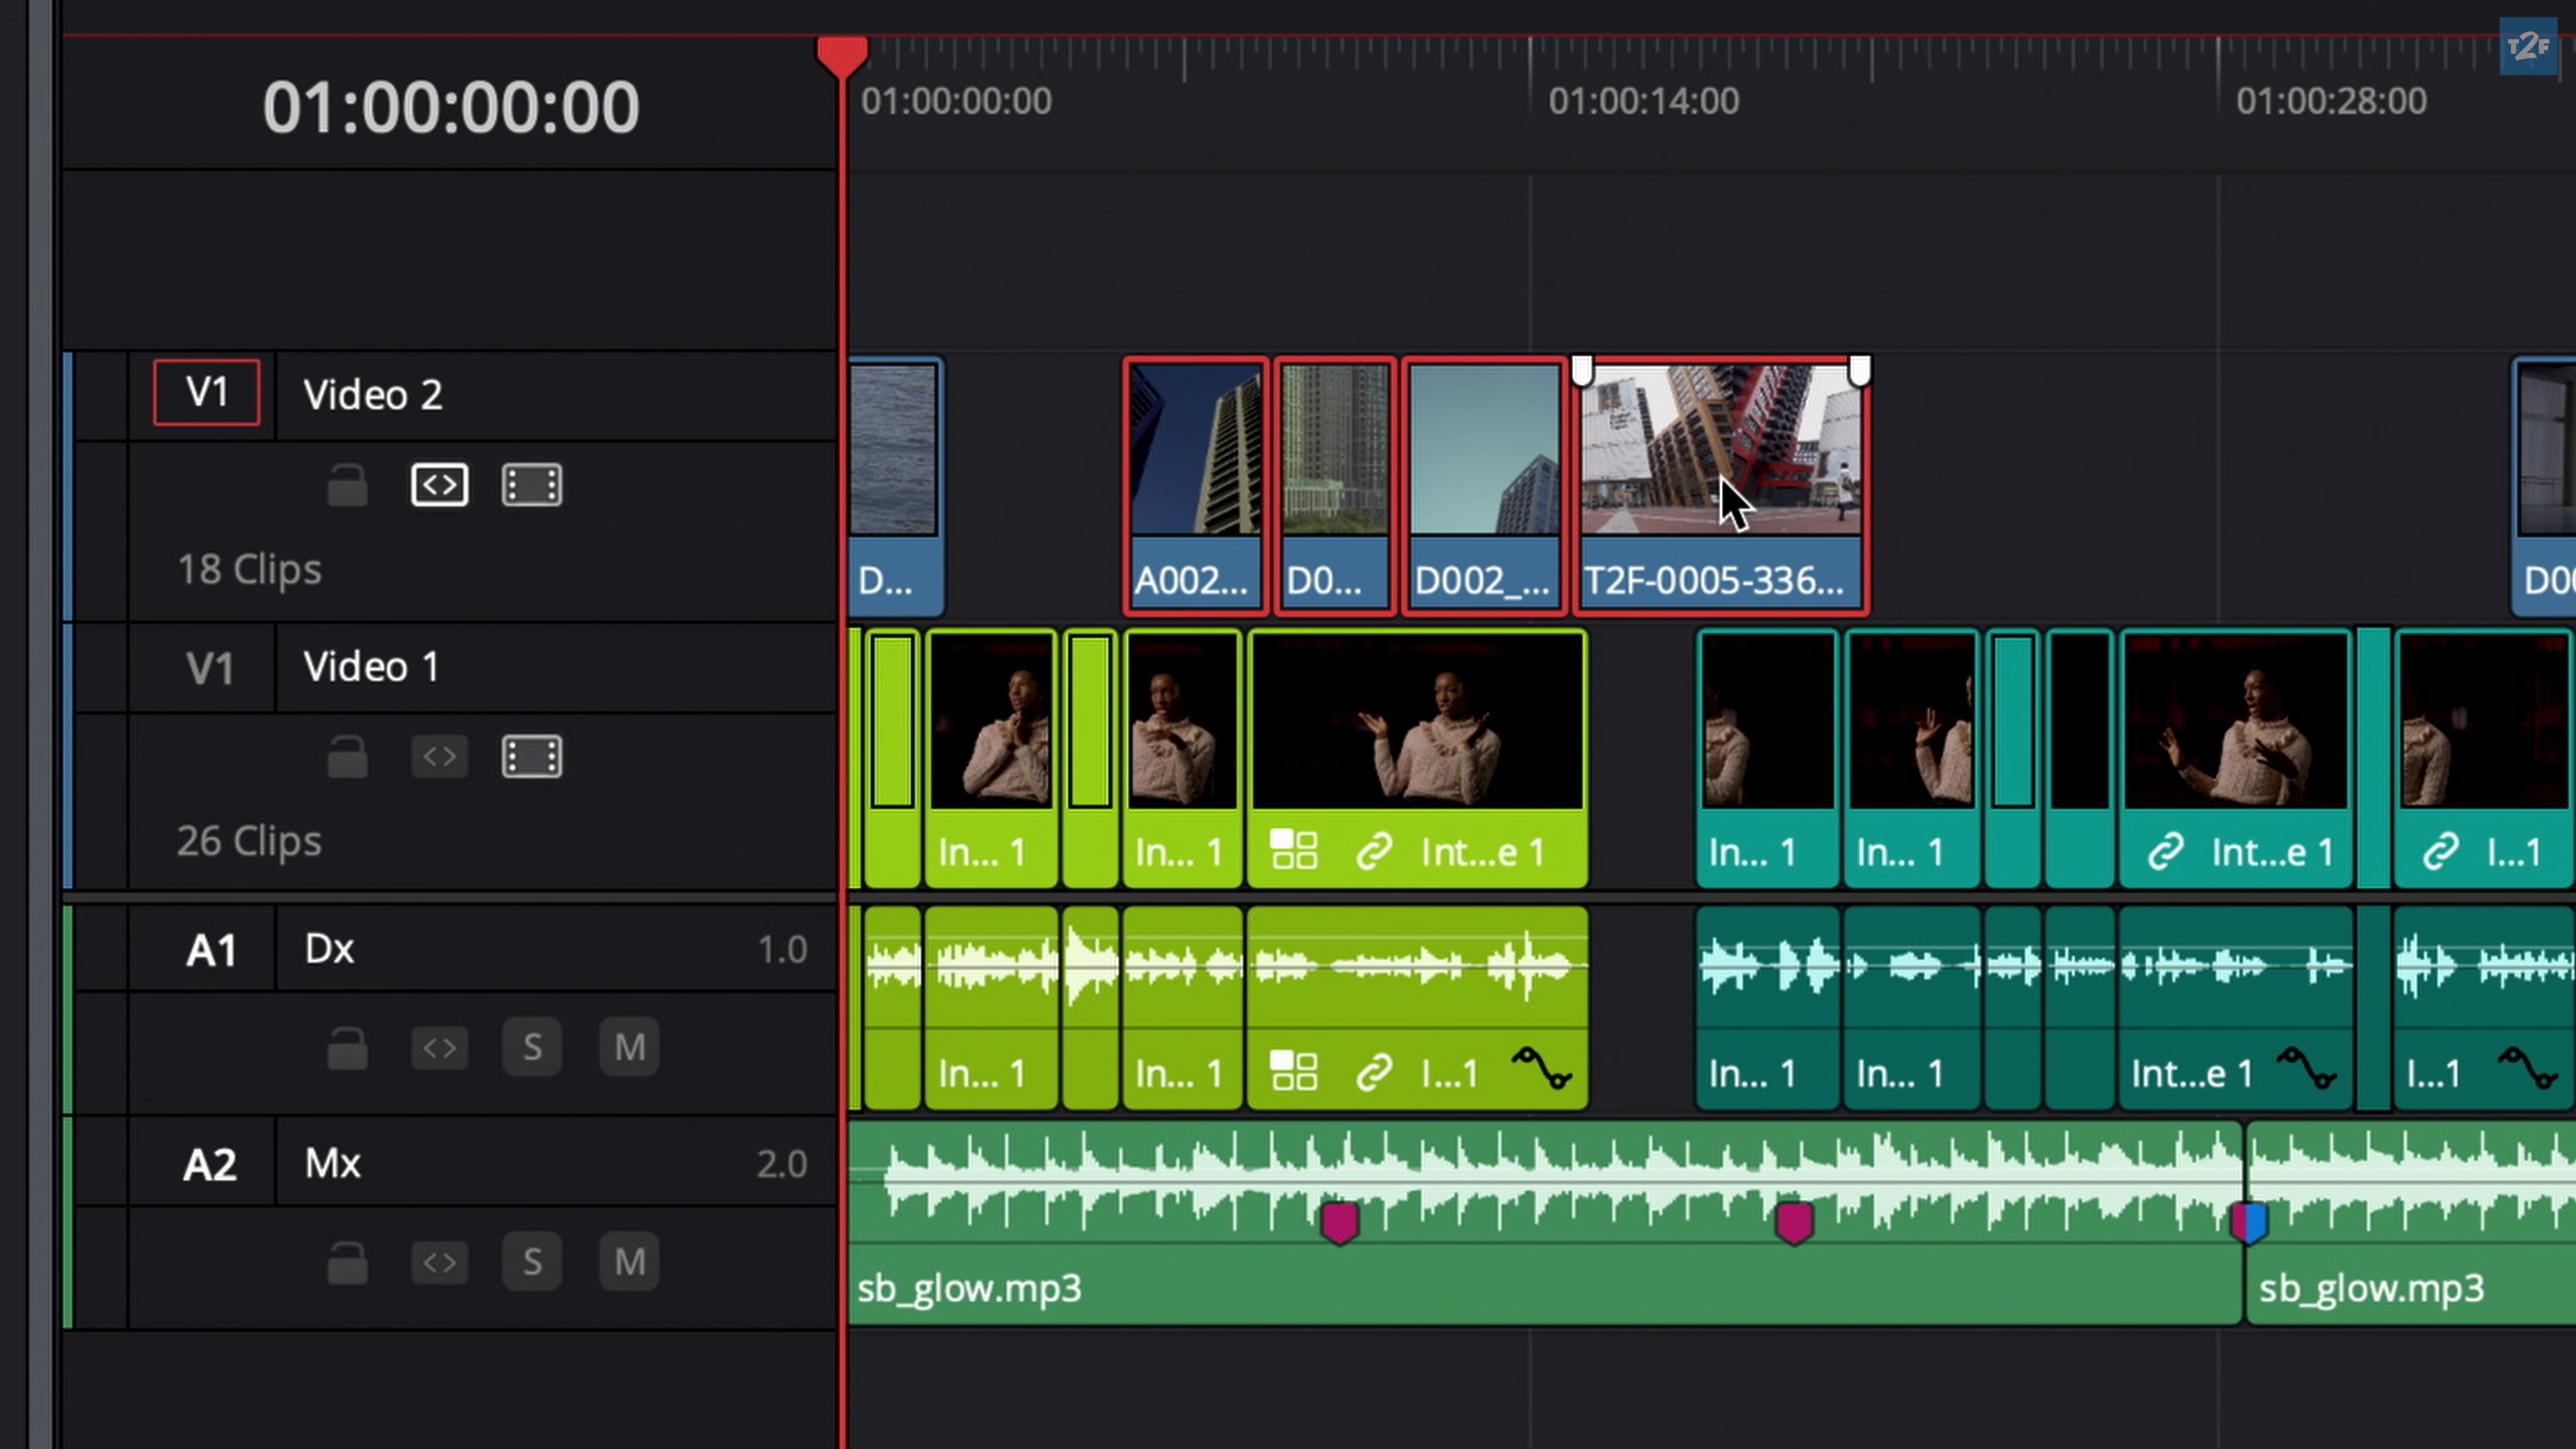Toggle auto track selector on Video 2
Screen dimensions: 2576x1449
point(439,486)
